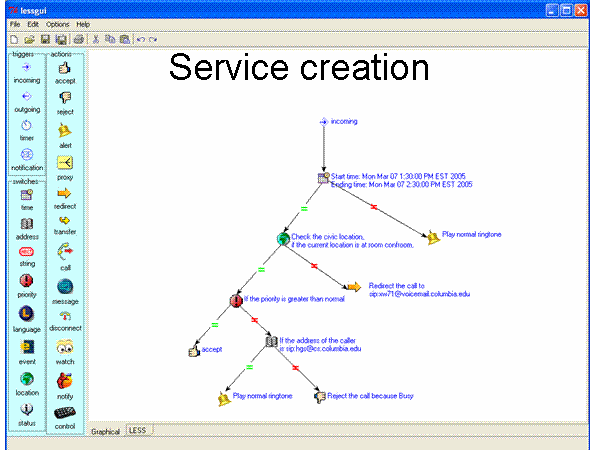Switch to the LESS tab
The image size is (600, 450).
137,431
